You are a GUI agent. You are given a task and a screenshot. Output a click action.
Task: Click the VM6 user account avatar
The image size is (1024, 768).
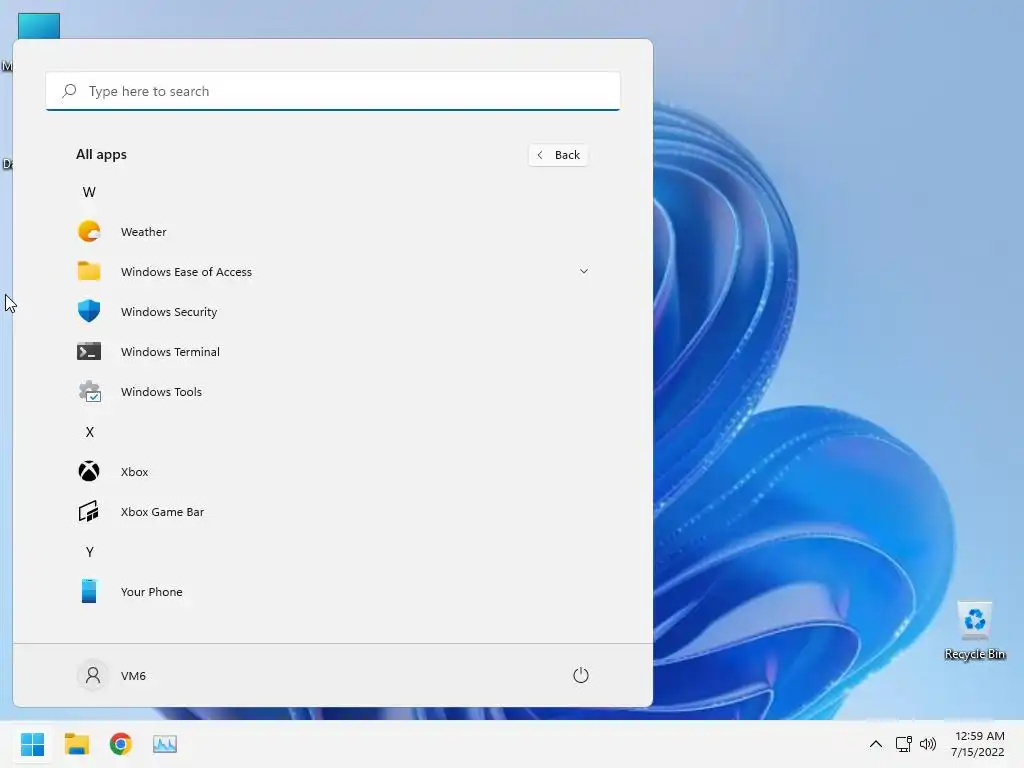click(93, 675)
